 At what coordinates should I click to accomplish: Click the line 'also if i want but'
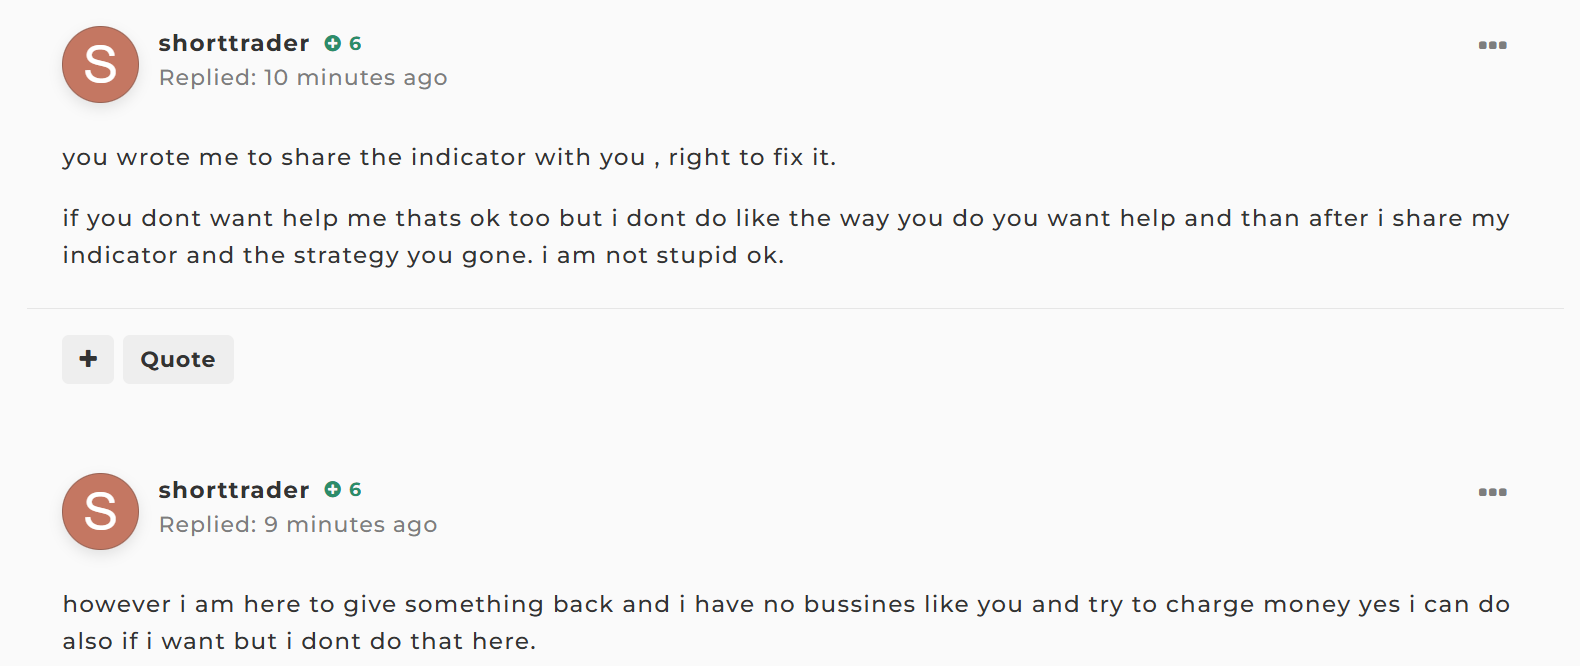[299, 642]
